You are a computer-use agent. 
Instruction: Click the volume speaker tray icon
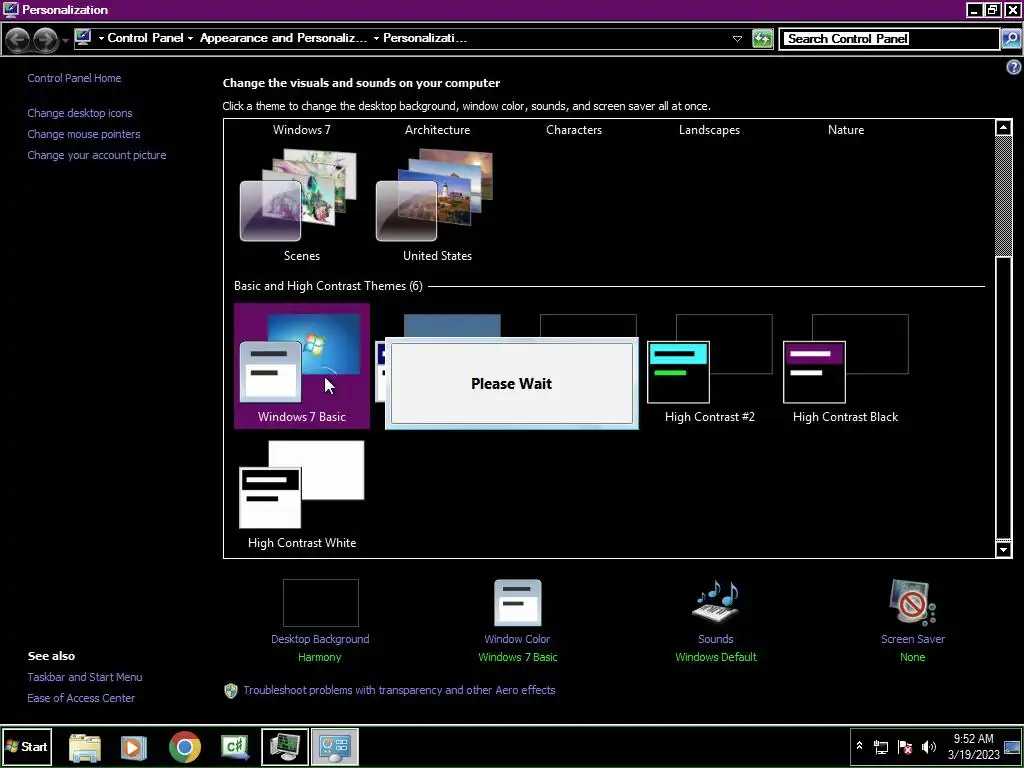929,747
